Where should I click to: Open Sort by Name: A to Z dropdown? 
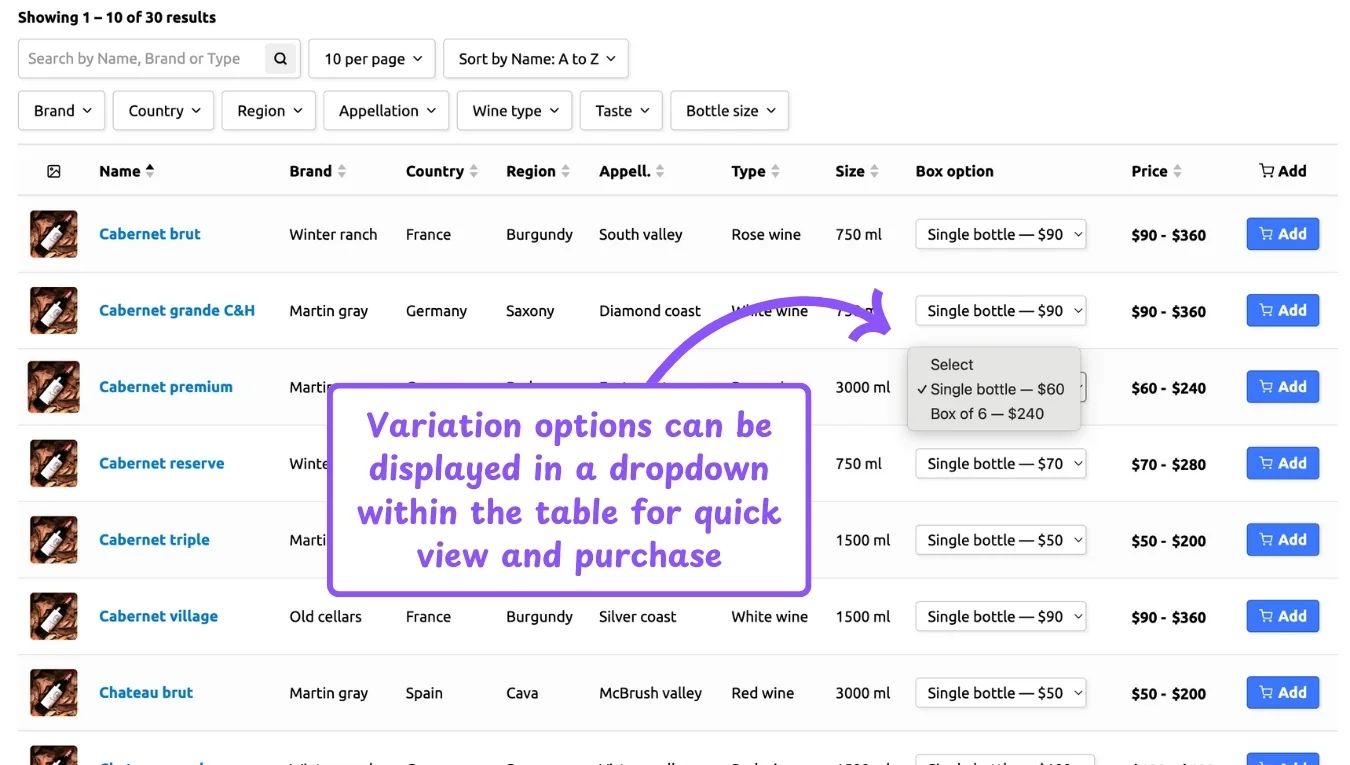coord(536,59)
